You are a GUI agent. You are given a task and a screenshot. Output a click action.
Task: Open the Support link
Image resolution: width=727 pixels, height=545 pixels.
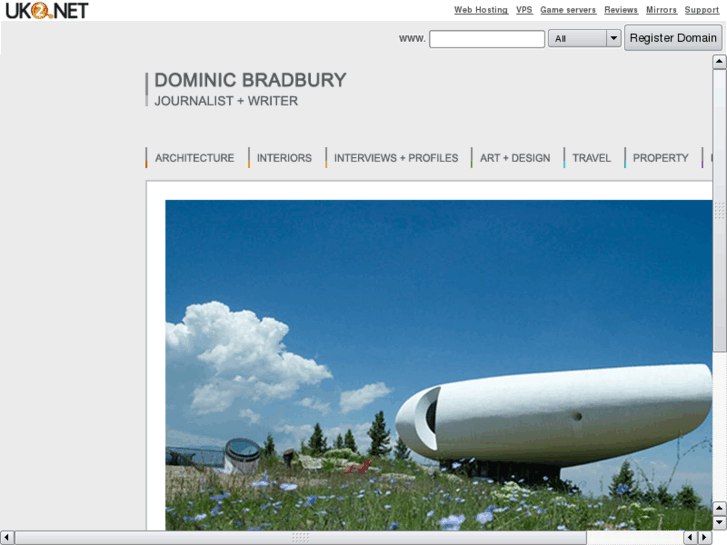702,10
